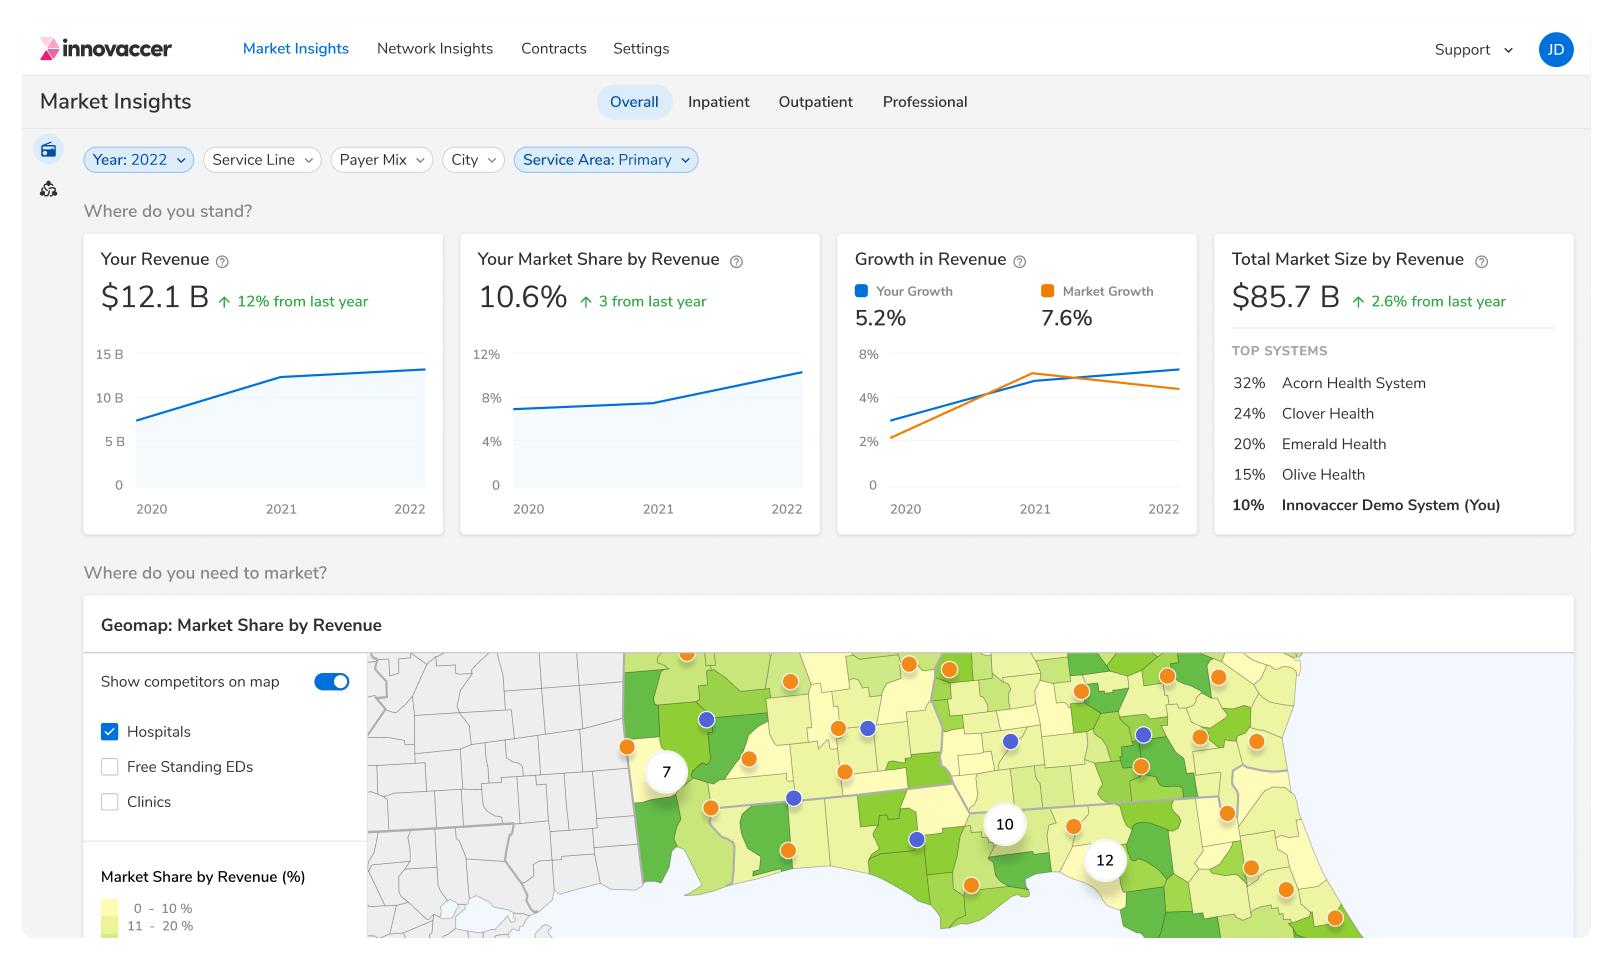Screen dimensions: 1613x960
Task: Switch to the Professional tab
Action: [x=925, y=102]
